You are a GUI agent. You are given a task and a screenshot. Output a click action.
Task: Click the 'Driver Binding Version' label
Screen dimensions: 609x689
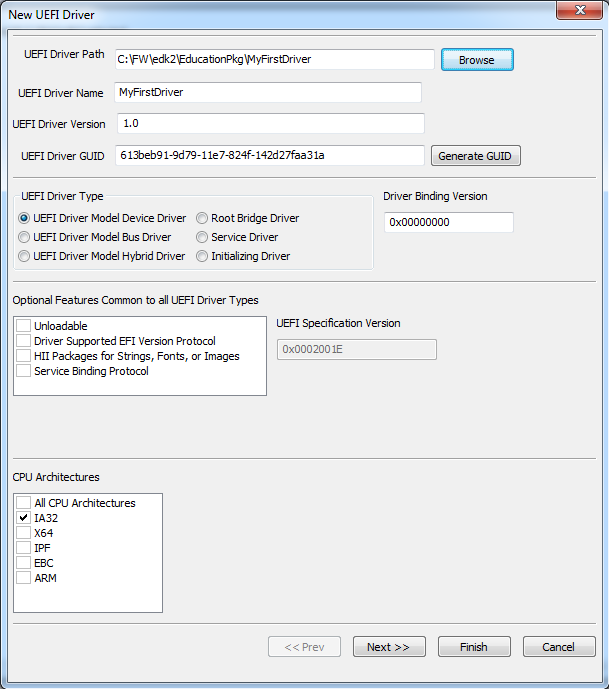click(435, 196)
